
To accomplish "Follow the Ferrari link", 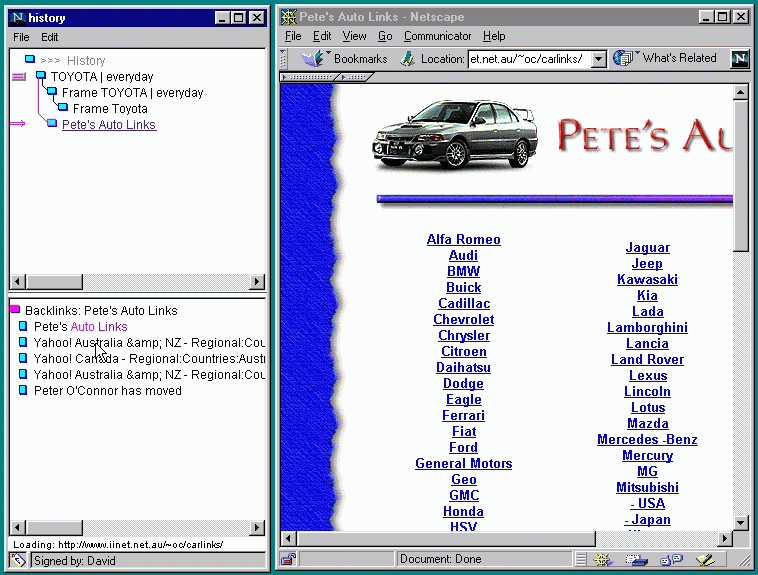I will pyautogui.click(x=464, y=415).
